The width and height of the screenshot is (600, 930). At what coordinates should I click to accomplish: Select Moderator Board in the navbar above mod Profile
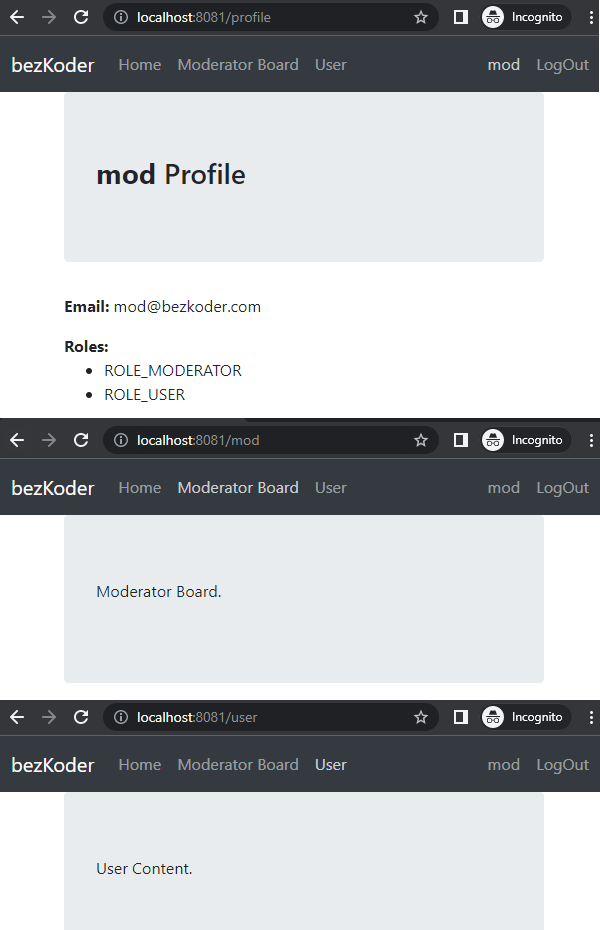pyautogui.click(x=238, y=65)
